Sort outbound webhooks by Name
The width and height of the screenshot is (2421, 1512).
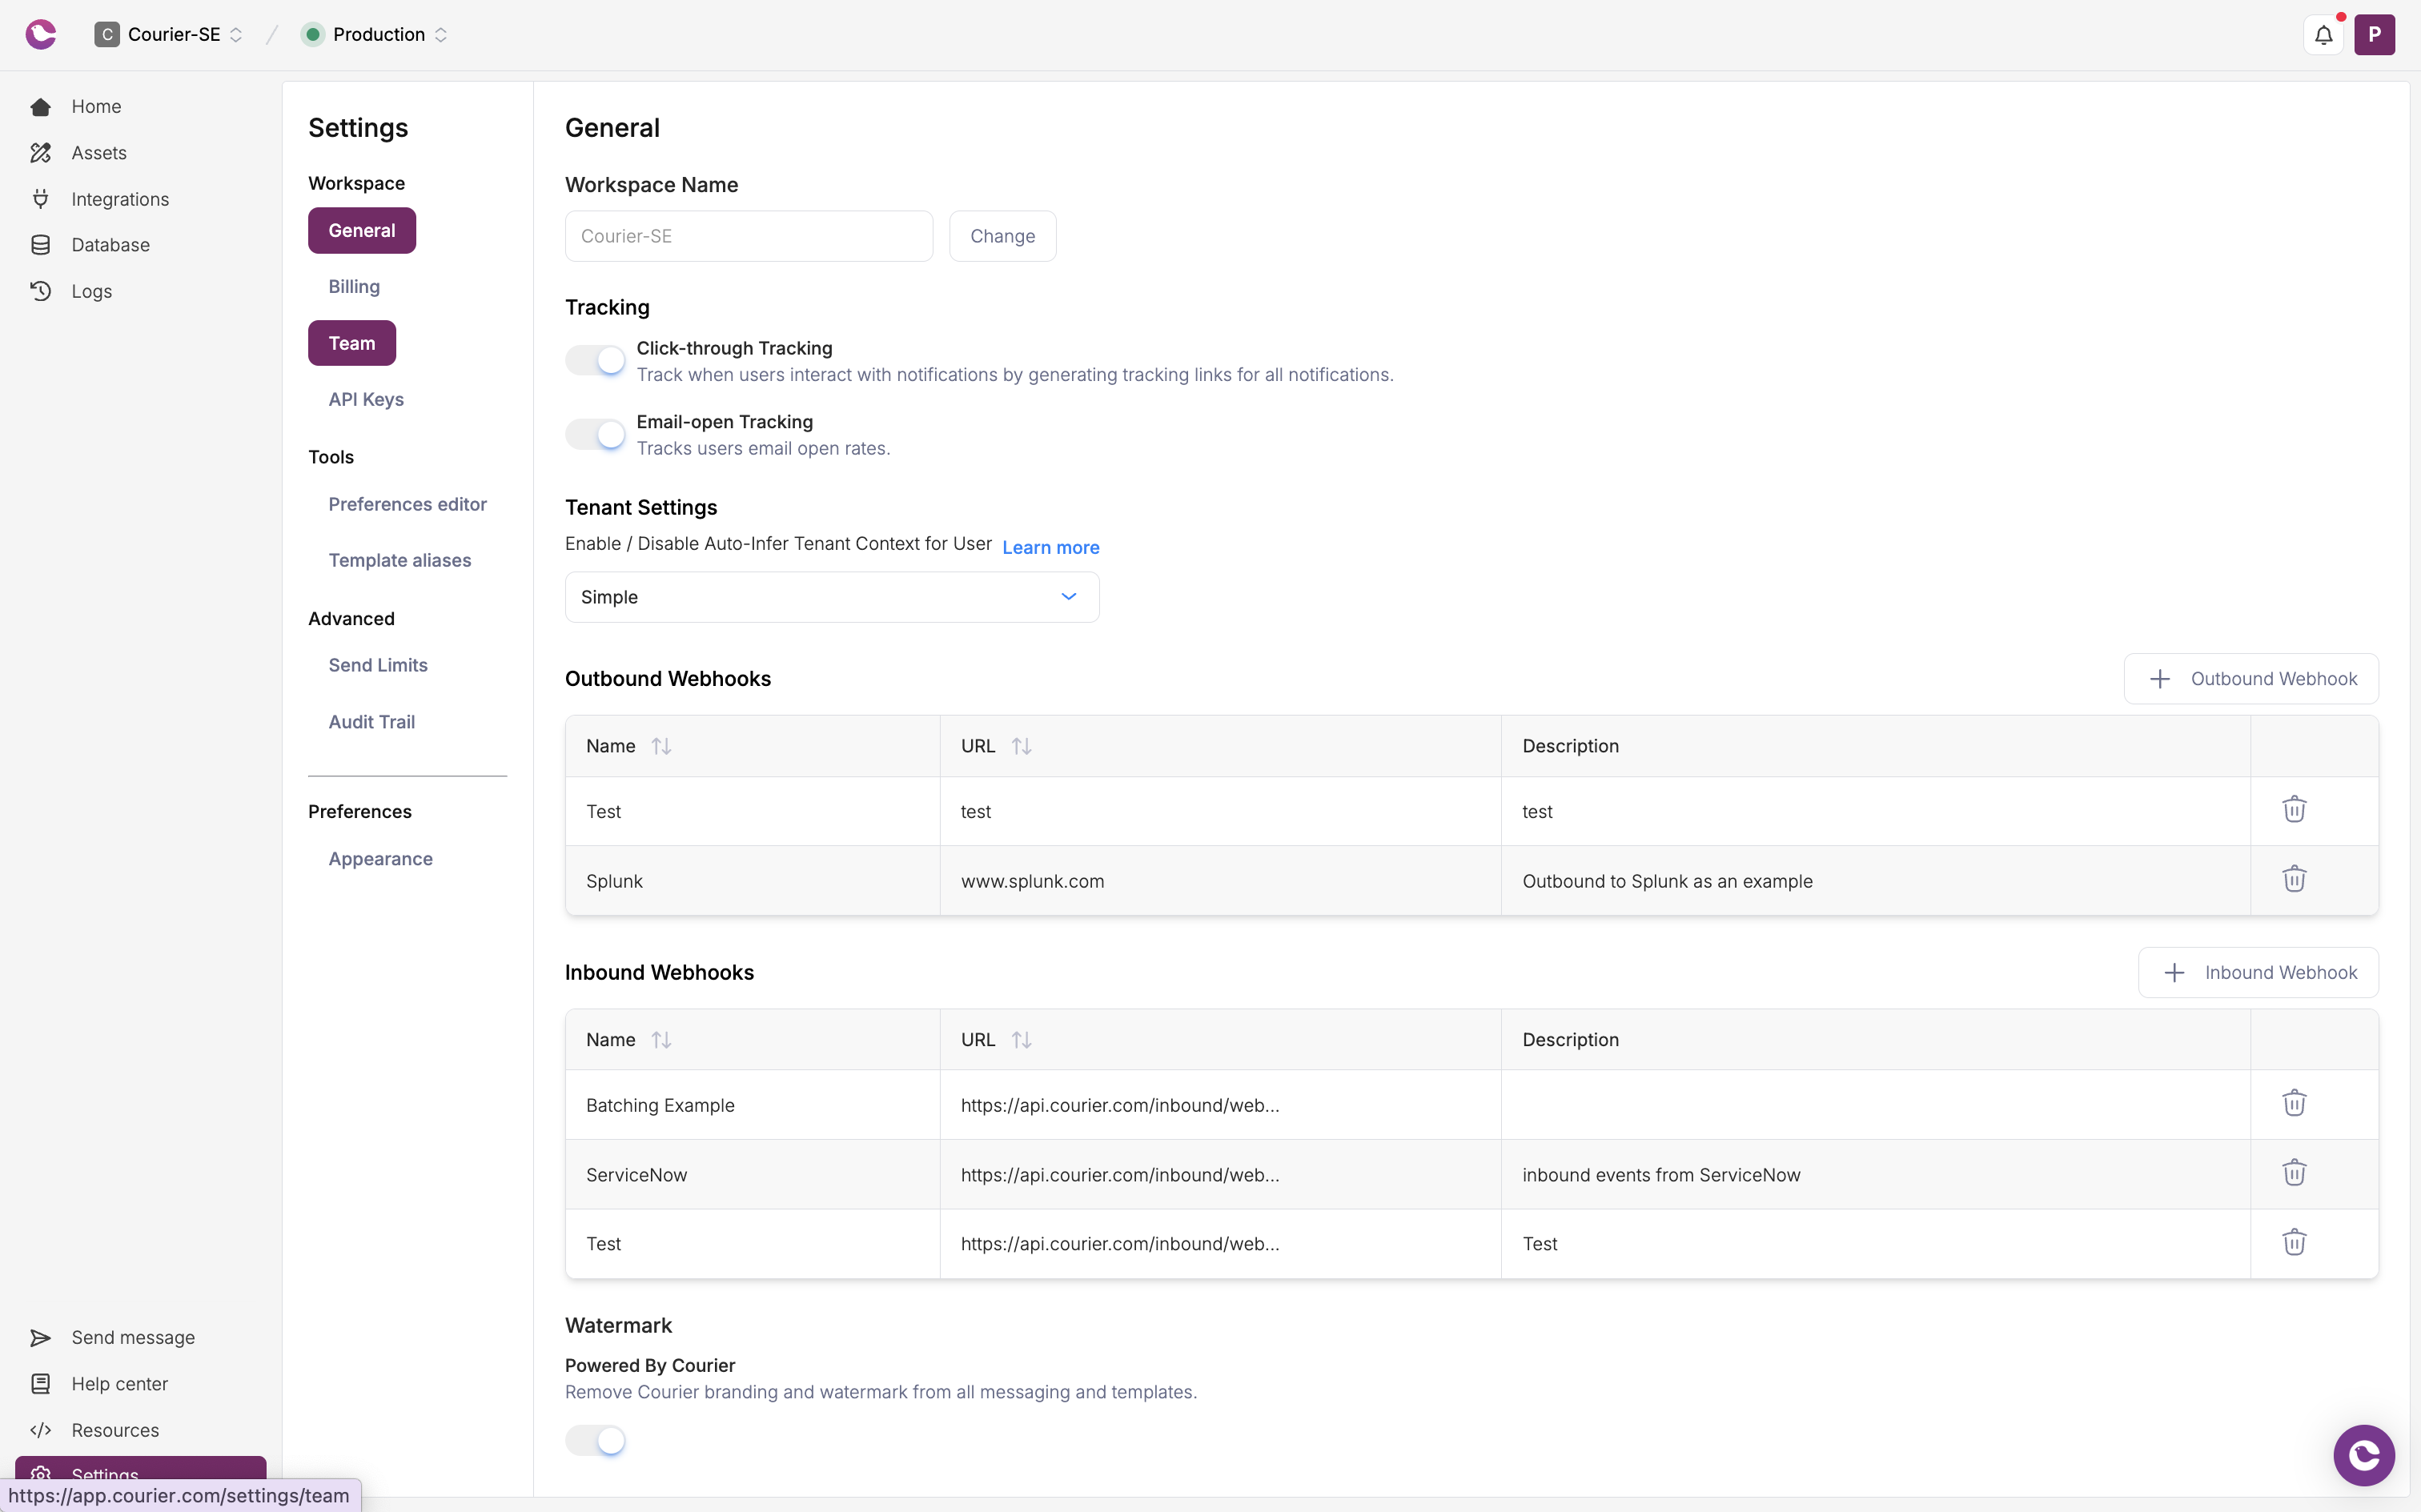(x=661, y=745)
